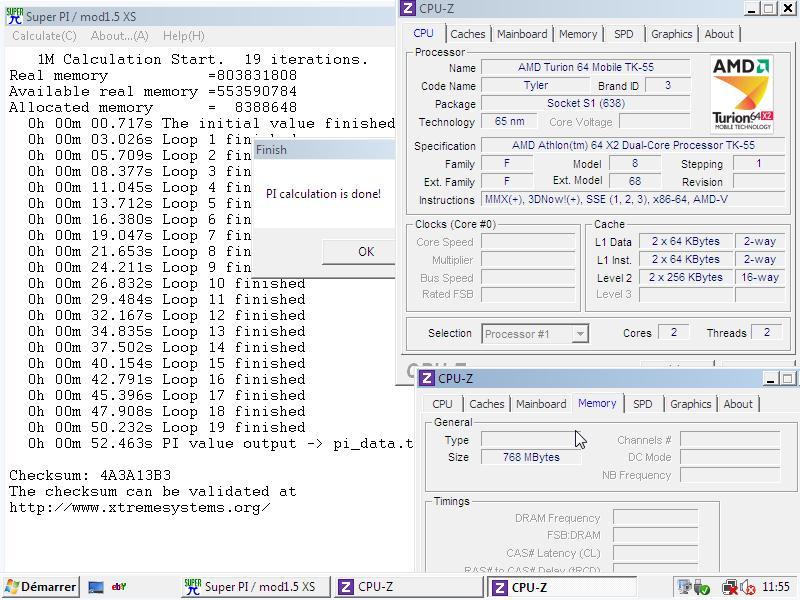Open the About...(A) menu in Super PI
Screen dimensions: 800x600
(x=119, y=36)
